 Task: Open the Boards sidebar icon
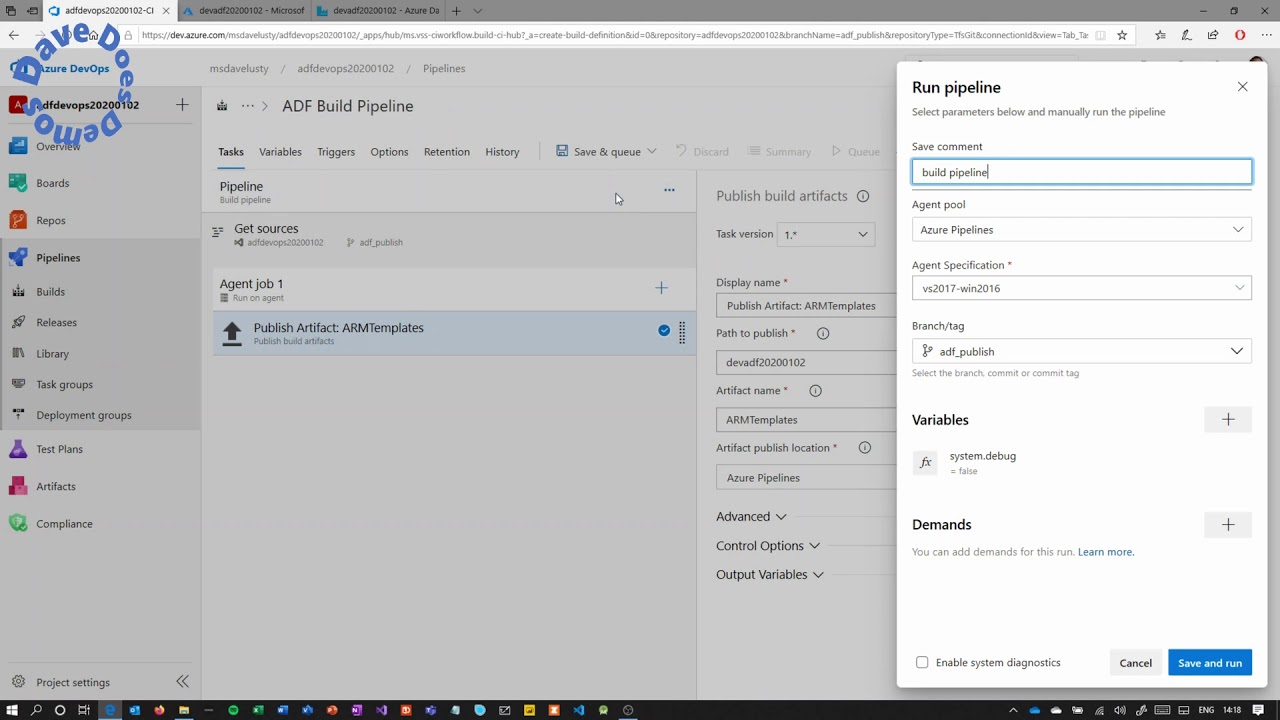18,183
